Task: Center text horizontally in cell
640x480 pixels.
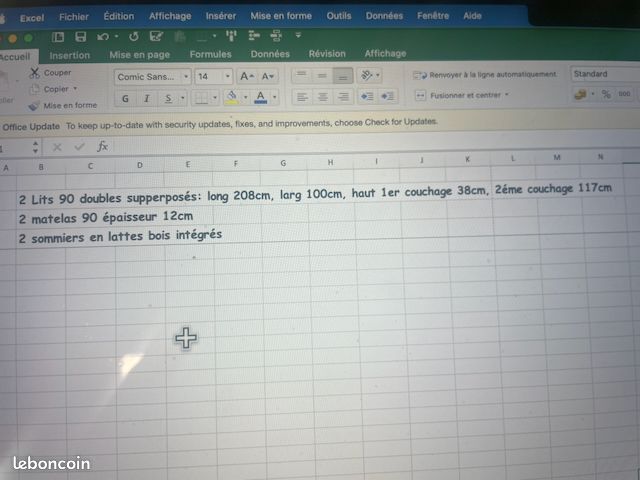Action: tap(322, 97)
